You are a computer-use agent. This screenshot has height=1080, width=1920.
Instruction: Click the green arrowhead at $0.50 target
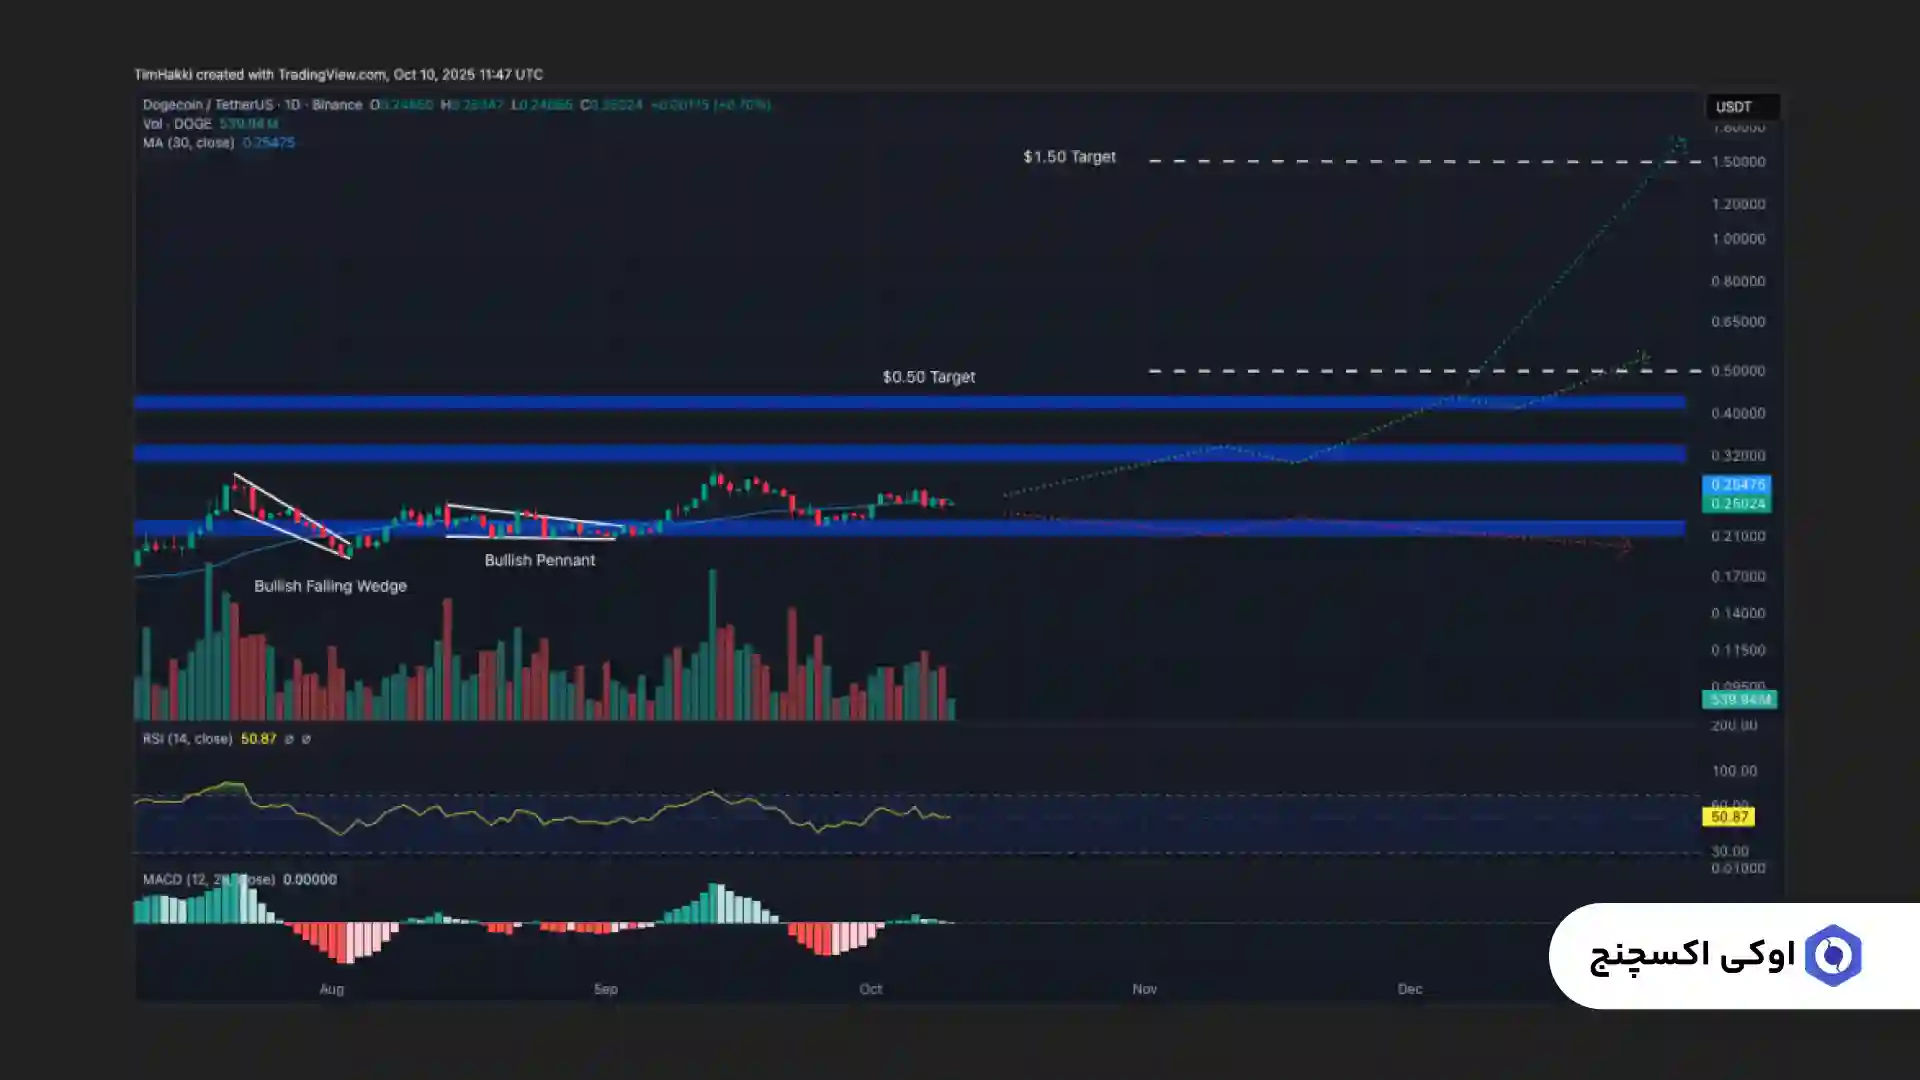(1643, 357)
